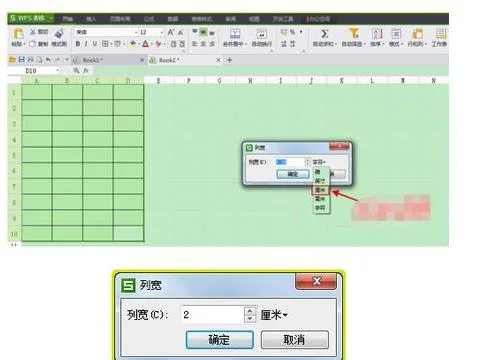The height and width of the screenshot is (360, 479).
Task: Click the Save icon in quick toolbar
Action: pos(21,60)
